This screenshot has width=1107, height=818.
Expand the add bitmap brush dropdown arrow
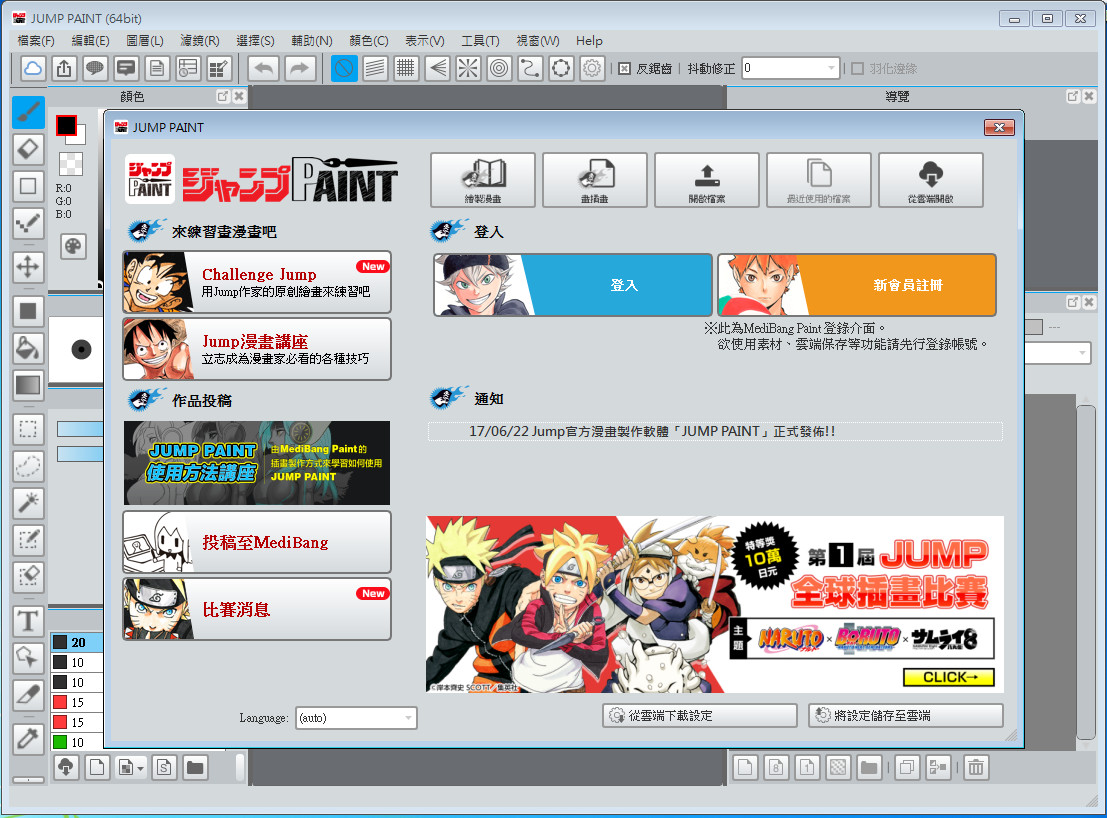[x=141, y=767]
